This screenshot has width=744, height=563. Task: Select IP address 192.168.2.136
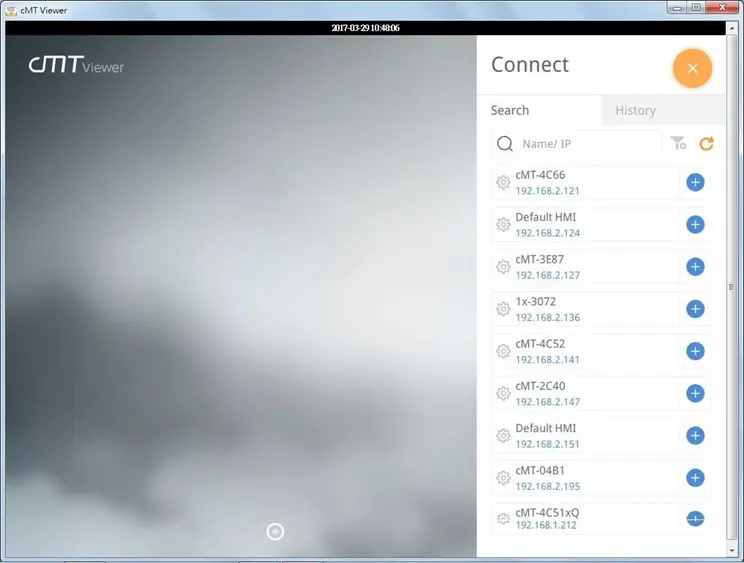coord(548,318)
